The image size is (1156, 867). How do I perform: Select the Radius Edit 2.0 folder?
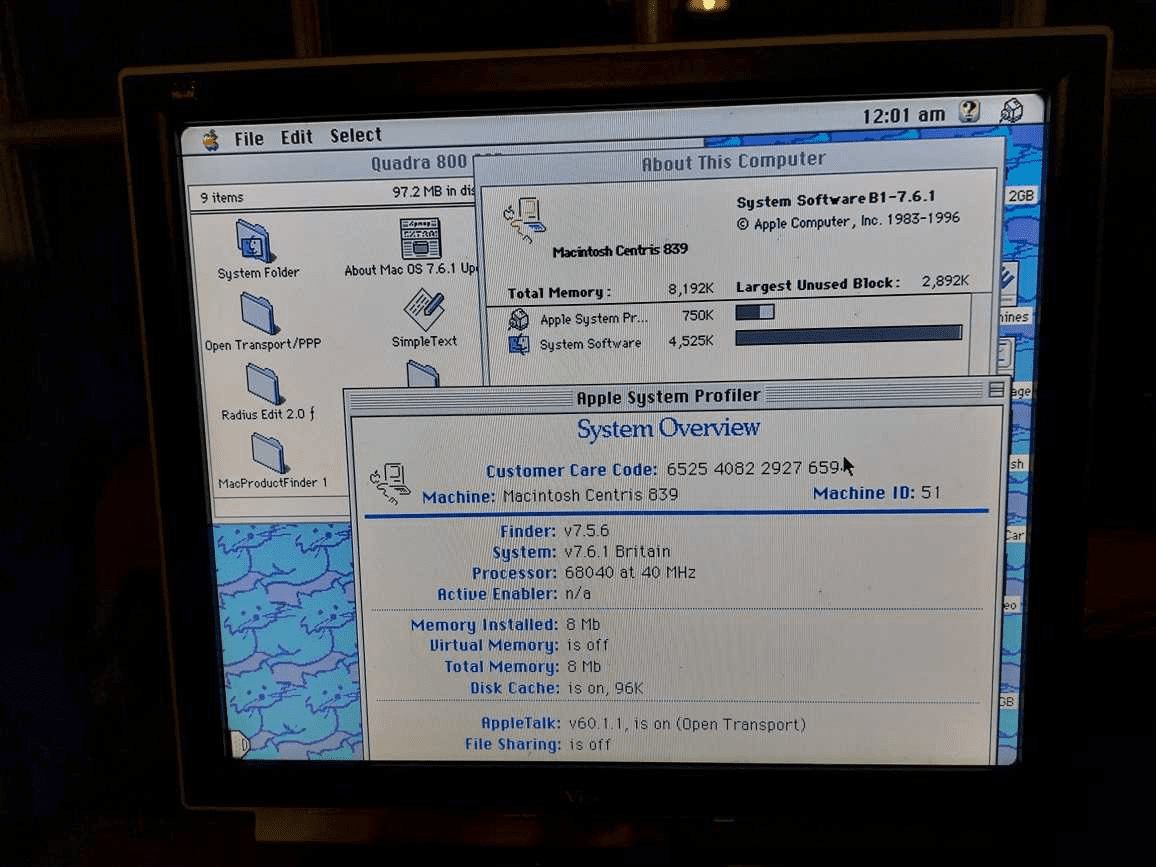264,384
